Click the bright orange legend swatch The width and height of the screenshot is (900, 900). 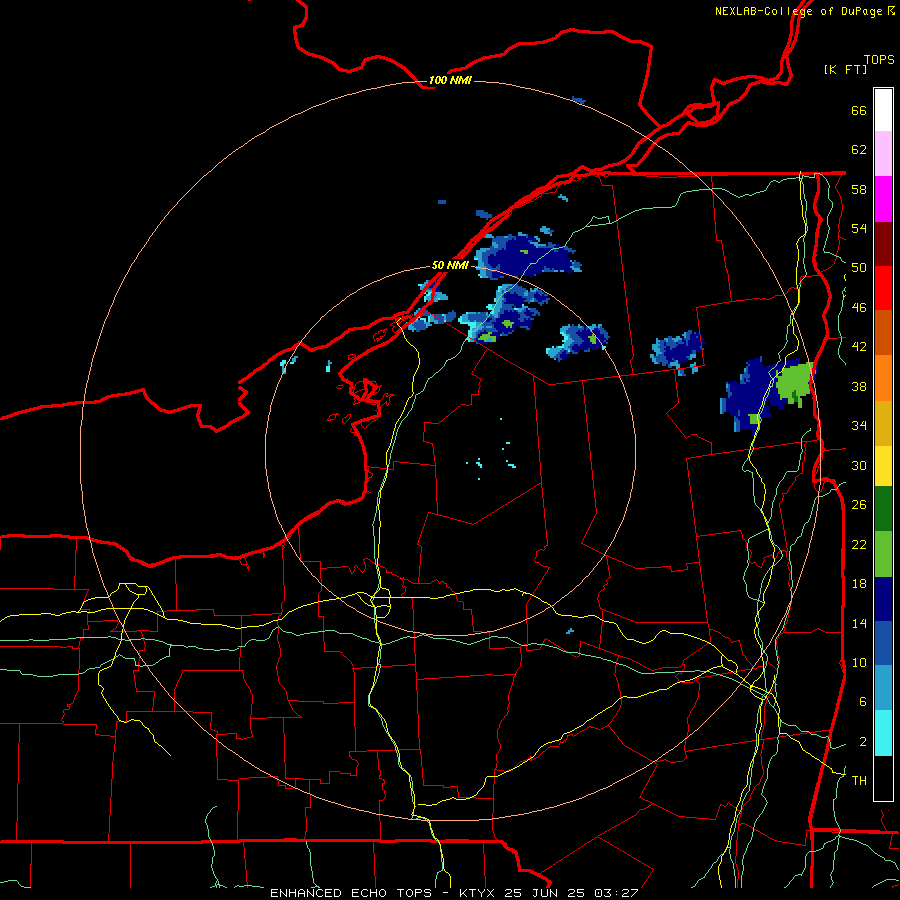click(x=883, y=378)
